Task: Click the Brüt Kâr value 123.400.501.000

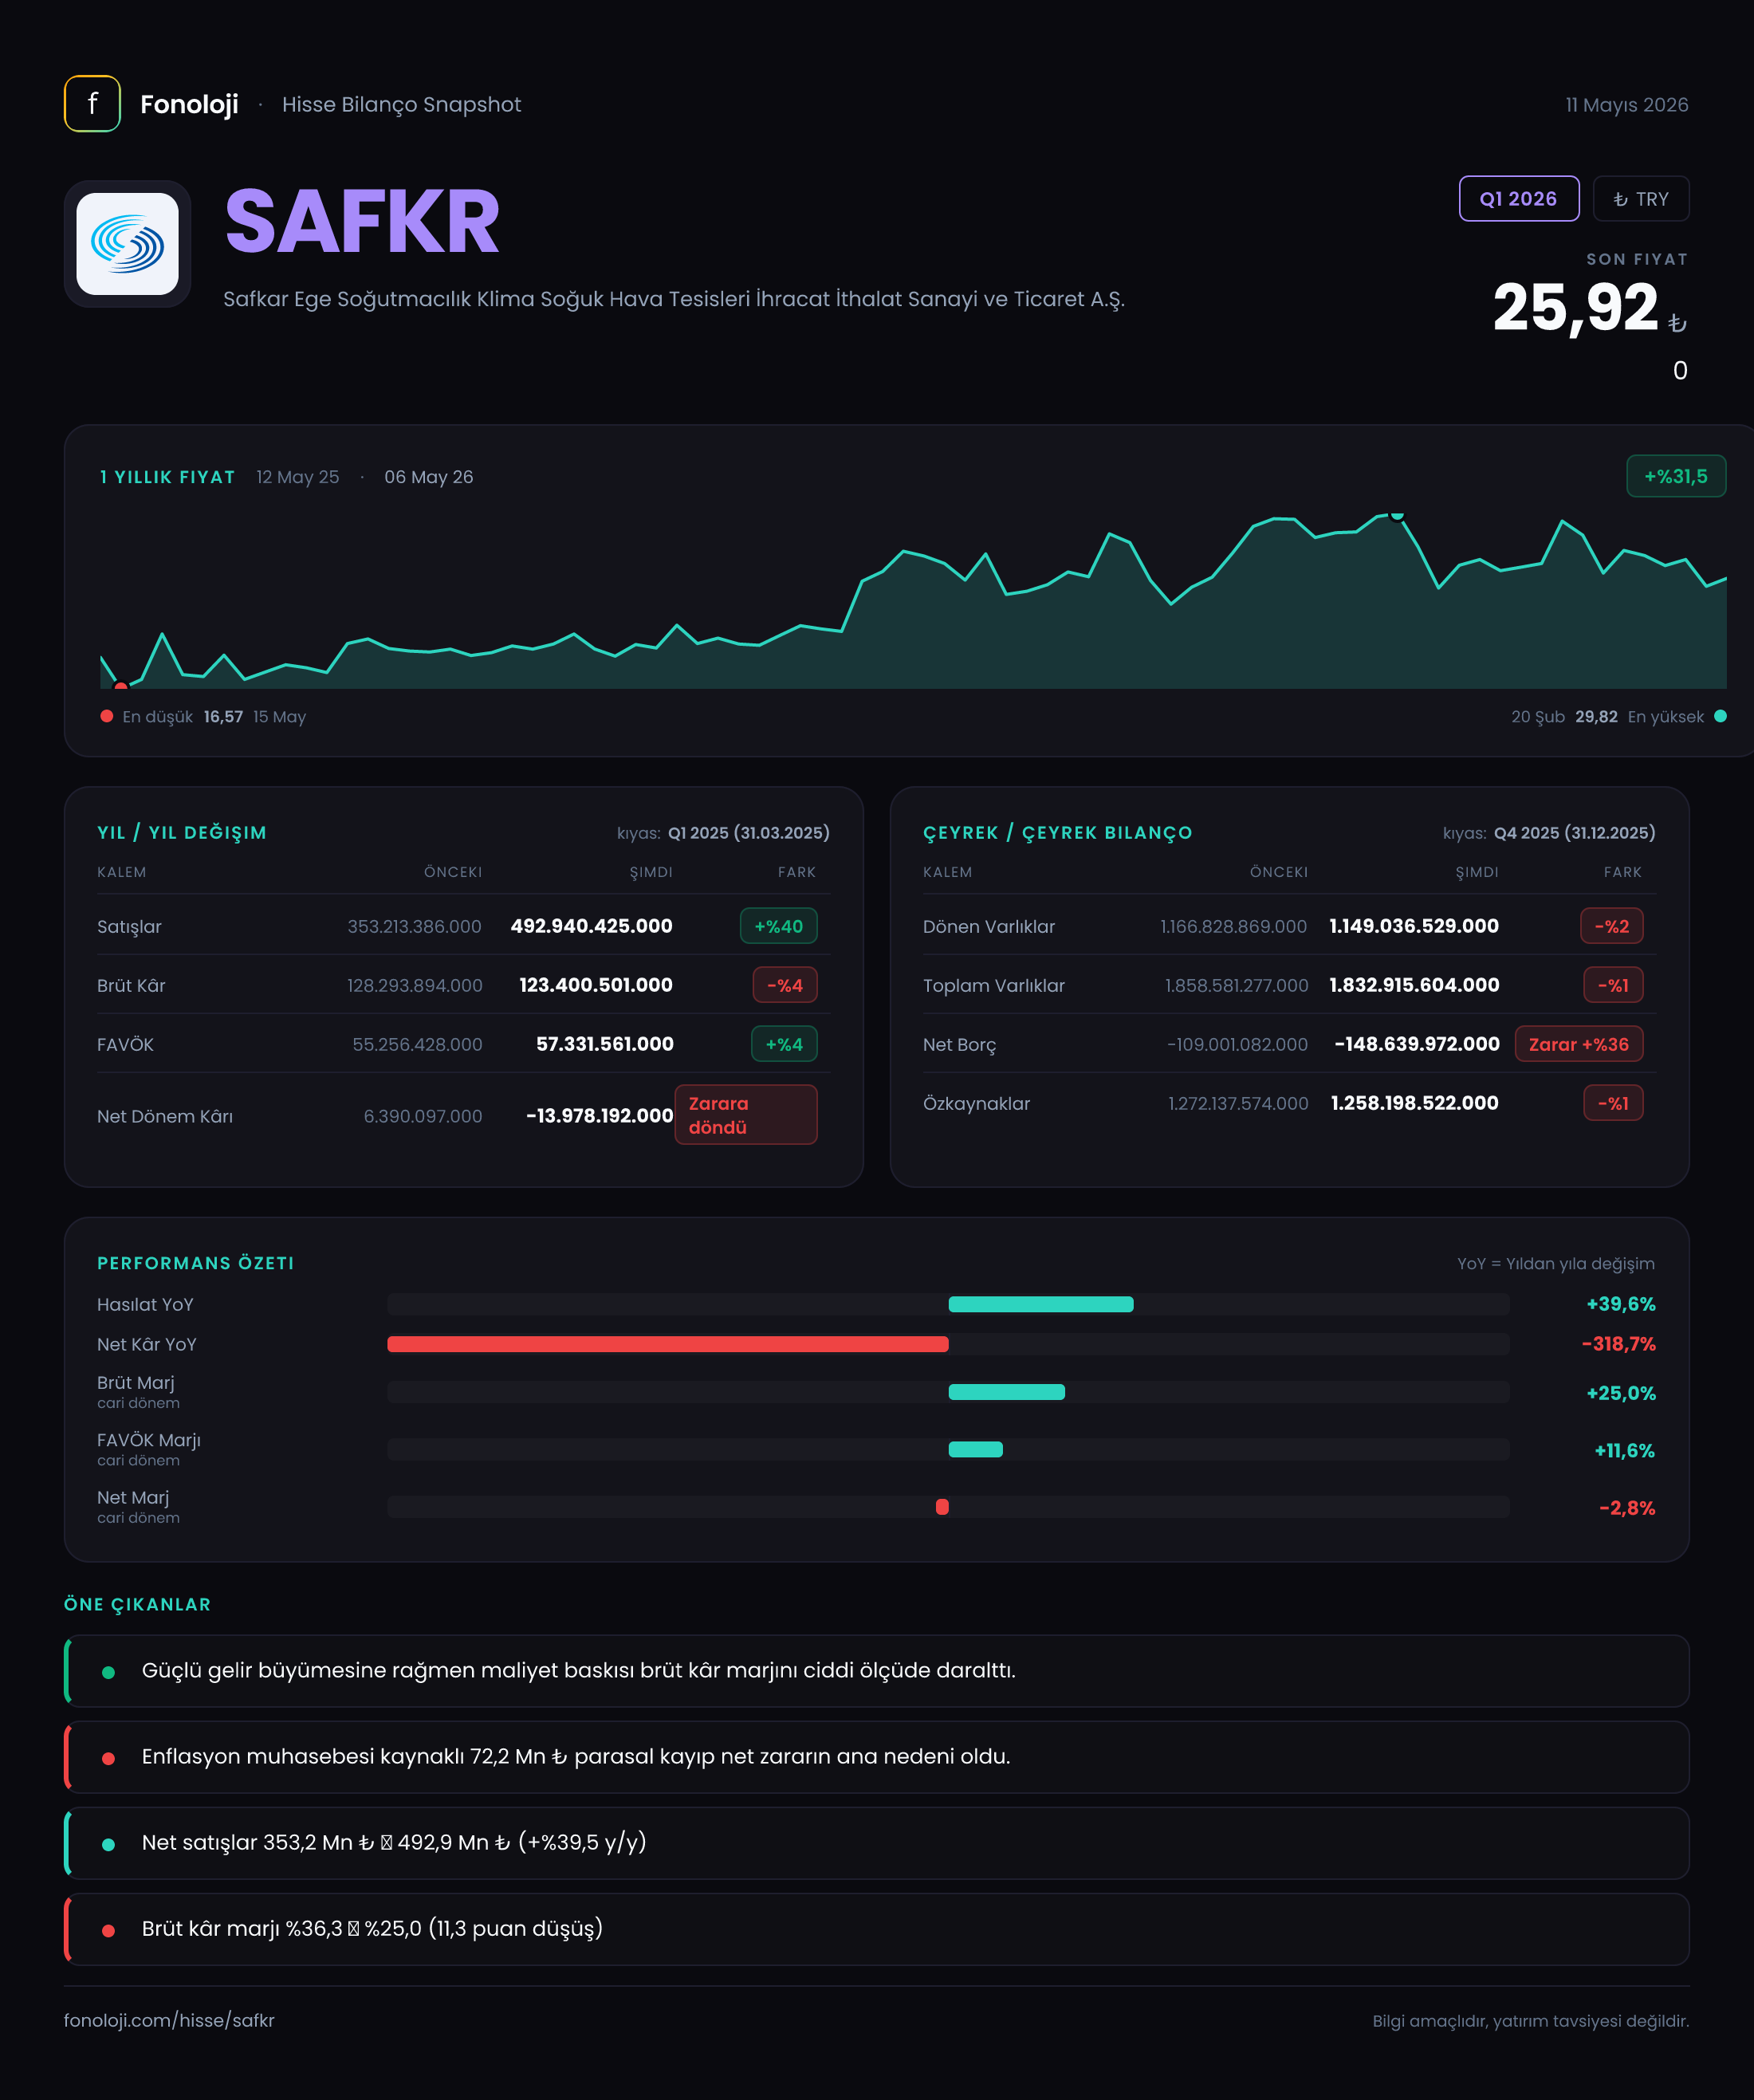Action: 595,985
